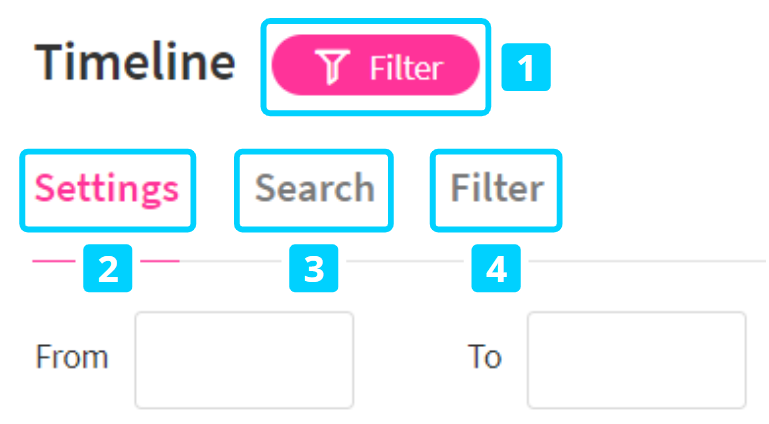The height and width of the screenshot is (424, 769).
Task: Select the gray Filter tab
Action: (x=496, y=188)
